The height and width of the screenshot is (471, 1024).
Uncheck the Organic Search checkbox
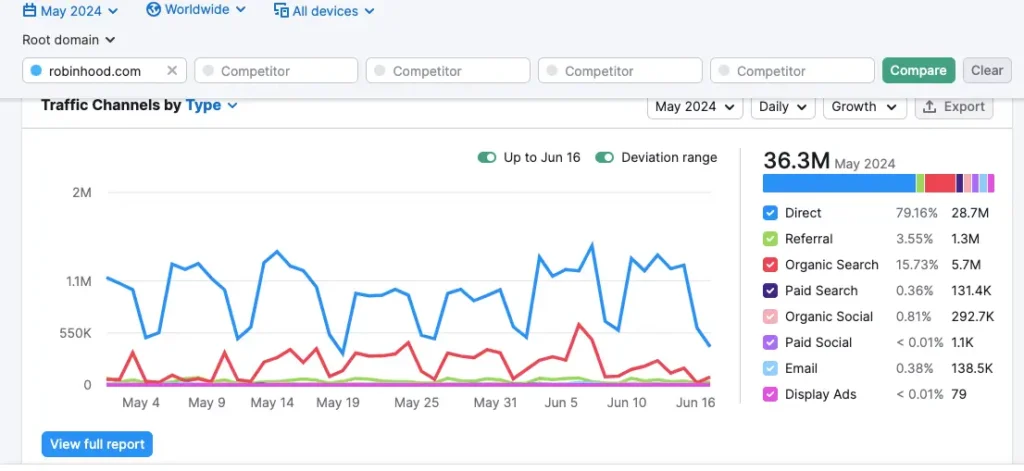pos(771,265)
